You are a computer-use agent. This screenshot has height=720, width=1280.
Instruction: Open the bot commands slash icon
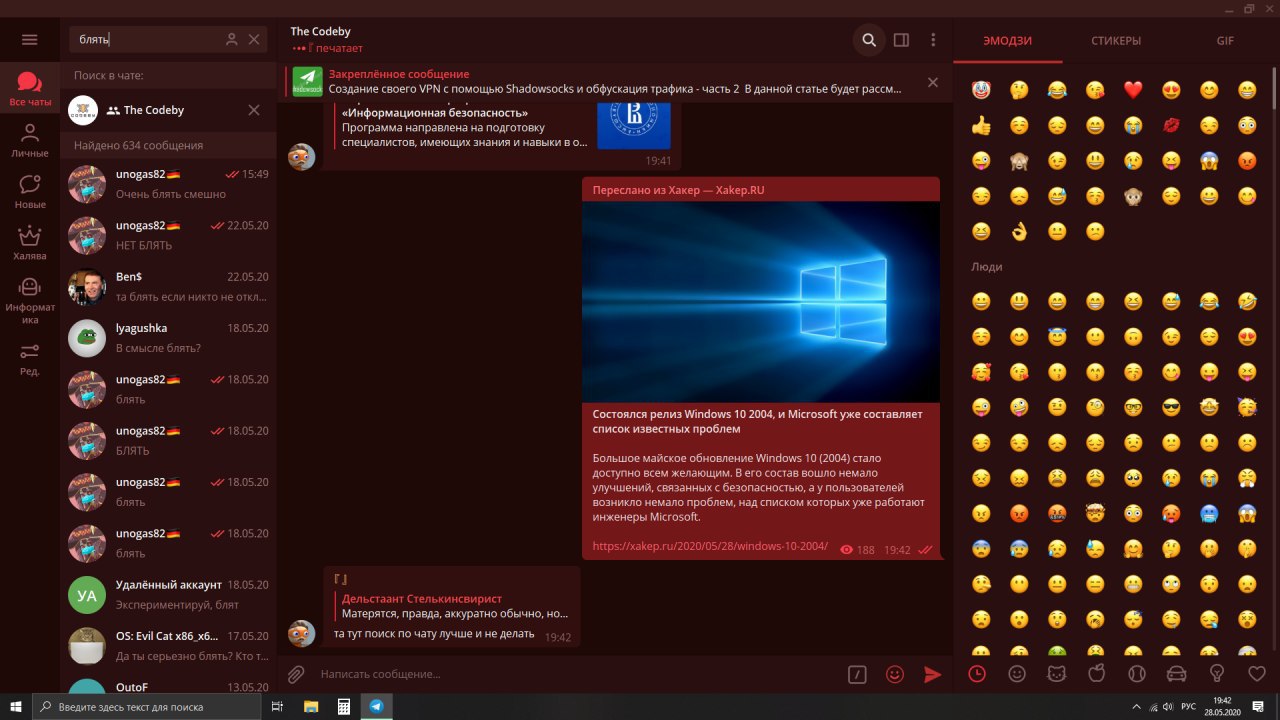(x=857, y=674)
